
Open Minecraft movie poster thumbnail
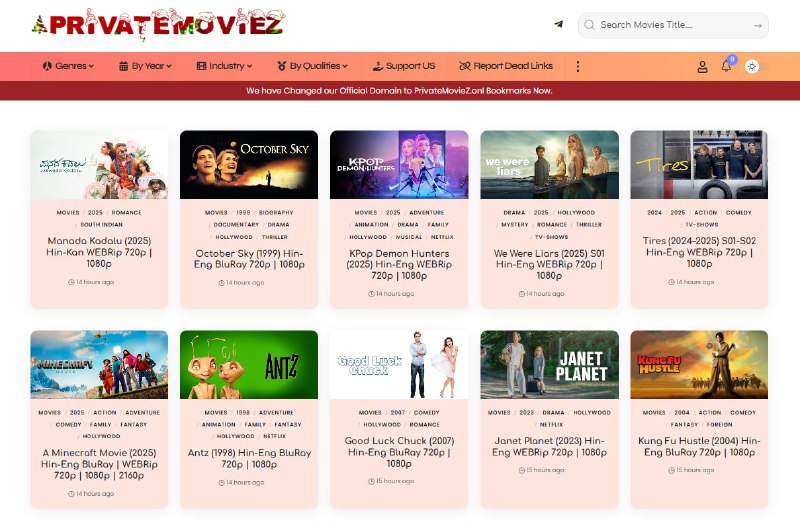pyautogui.click(x=99, y=364)
